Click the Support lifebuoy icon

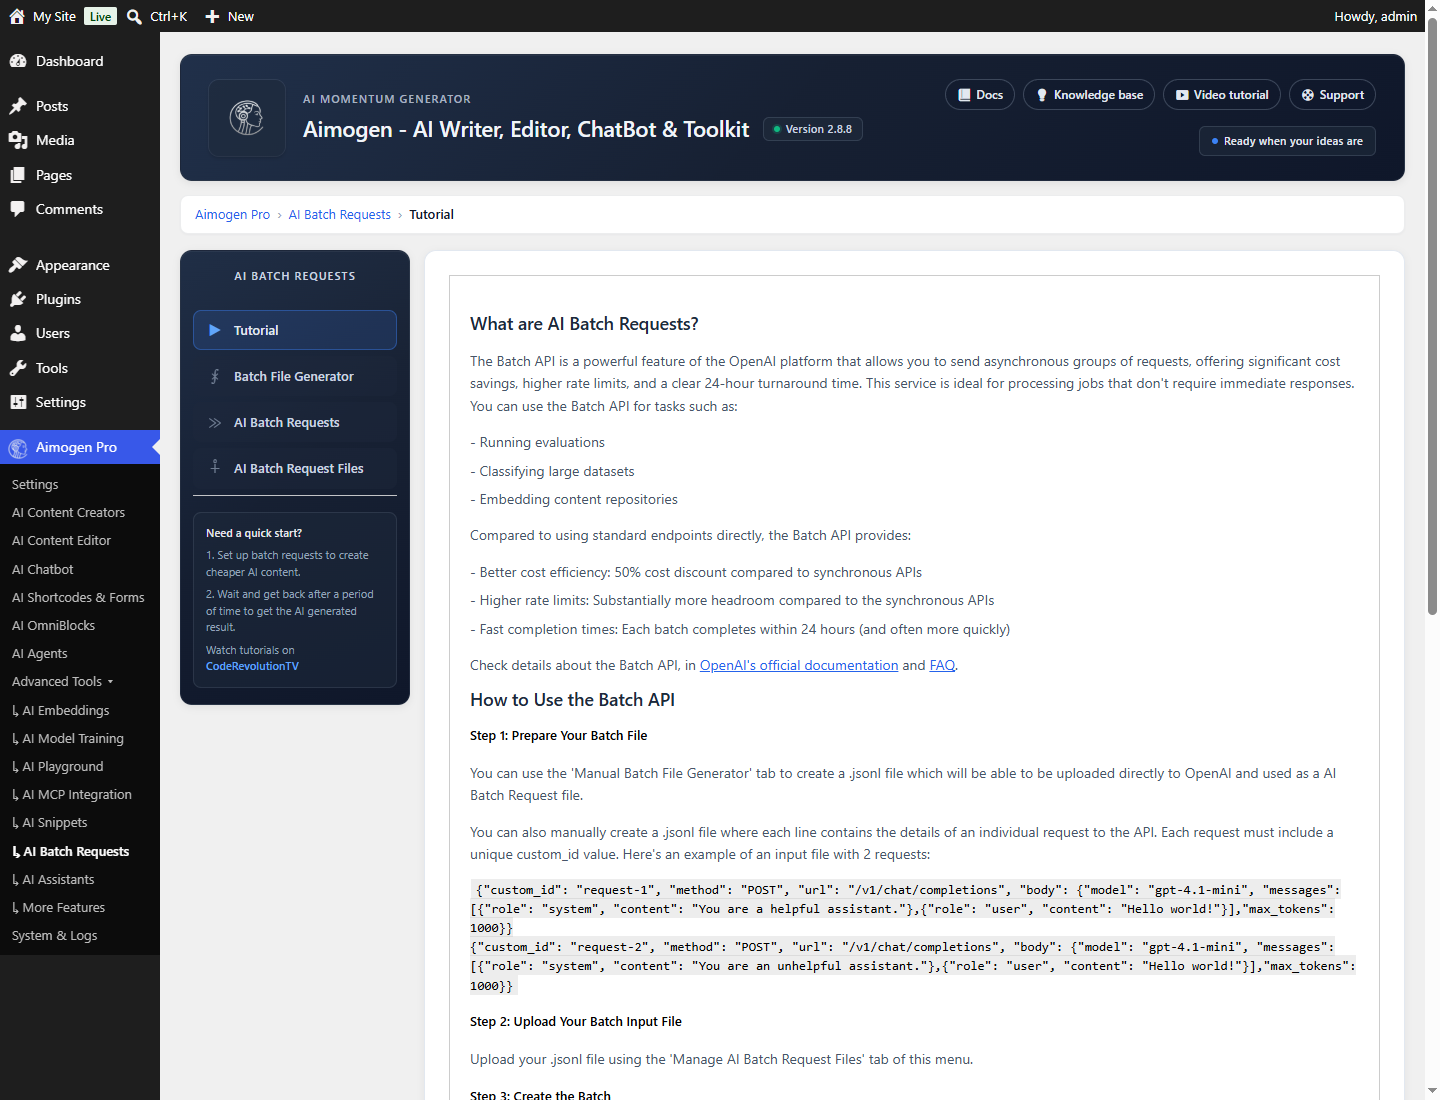tap(1308, 95)
